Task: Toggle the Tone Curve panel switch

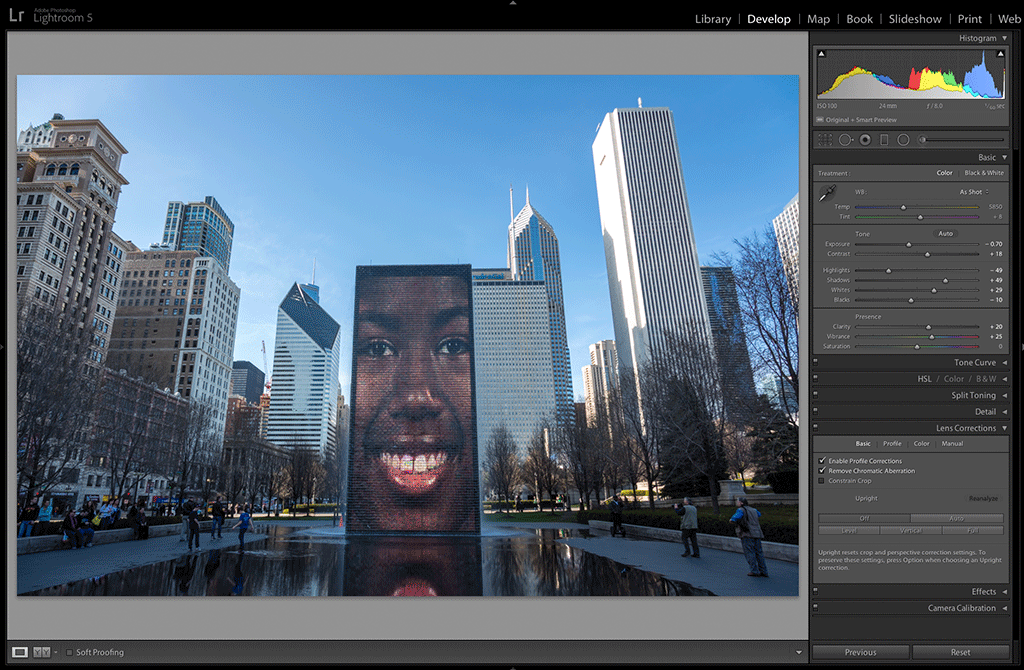Action: tap(815, 361)
